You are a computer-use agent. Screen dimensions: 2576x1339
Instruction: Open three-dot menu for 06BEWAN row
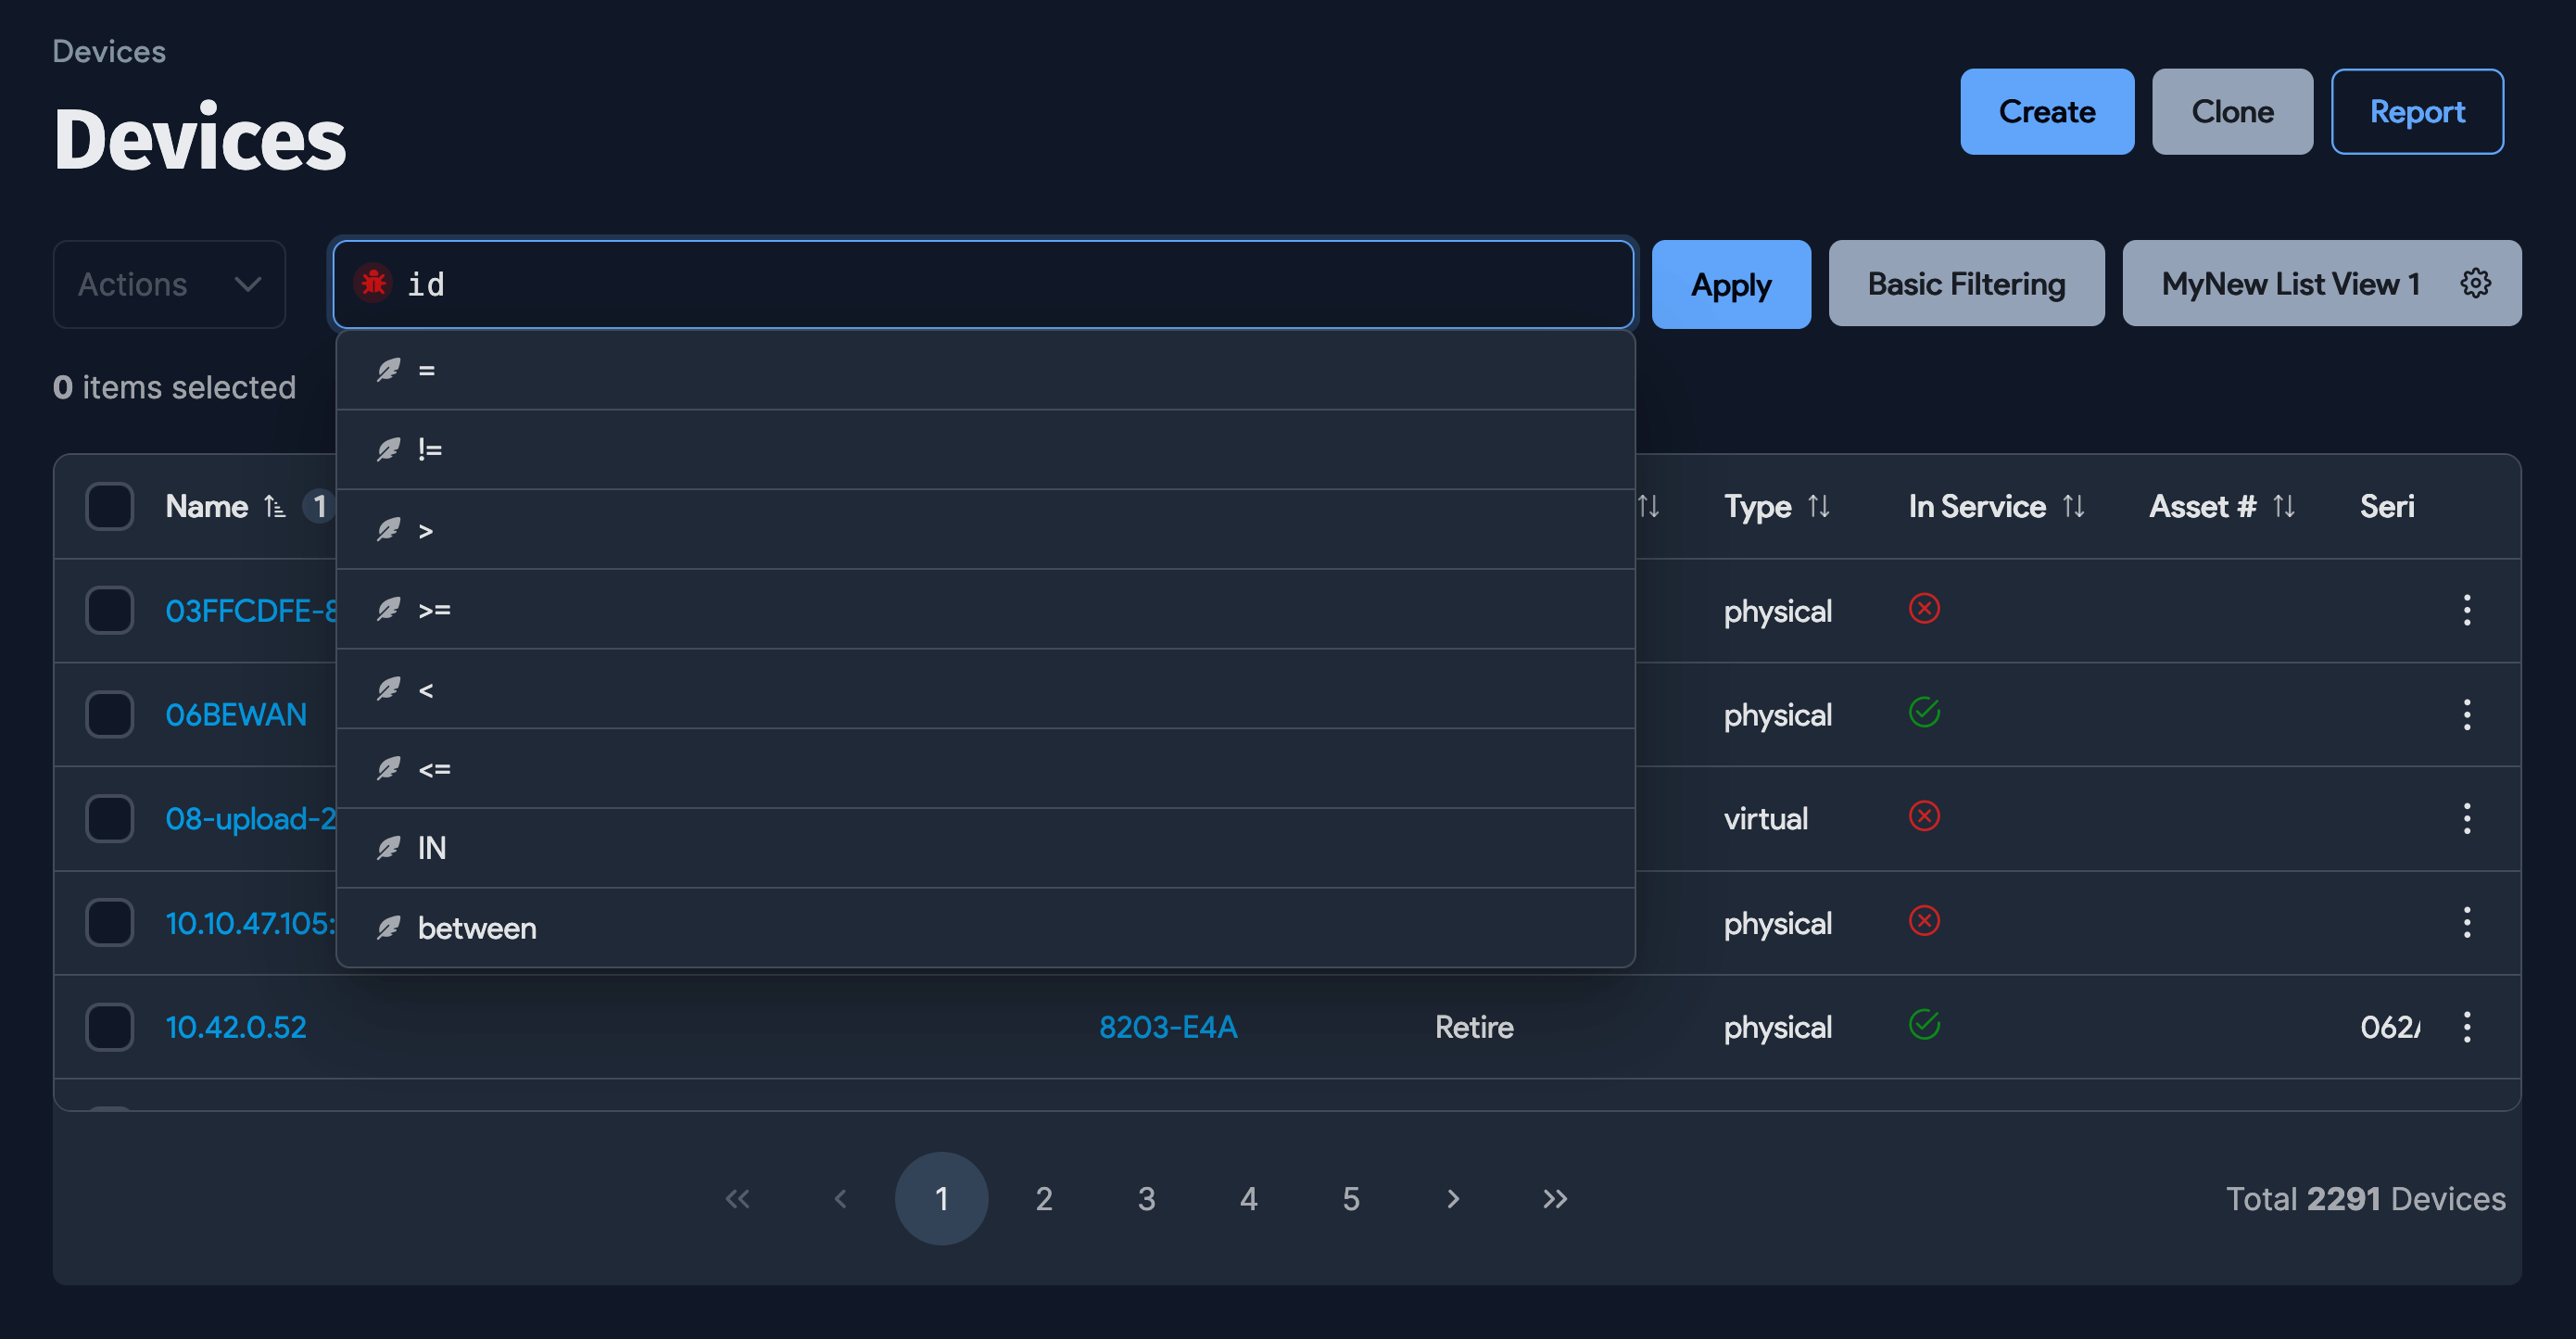click(2466, 715)
